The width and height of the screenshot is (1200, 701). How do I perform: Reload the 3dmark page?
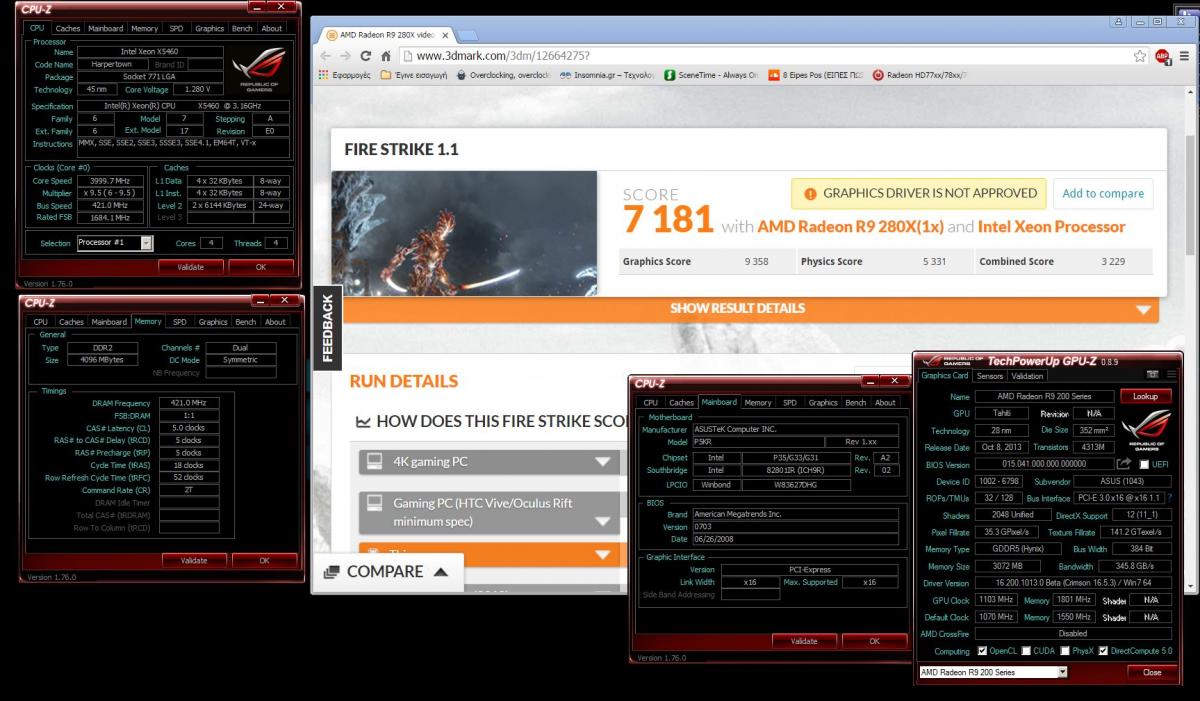pos(366,56)
